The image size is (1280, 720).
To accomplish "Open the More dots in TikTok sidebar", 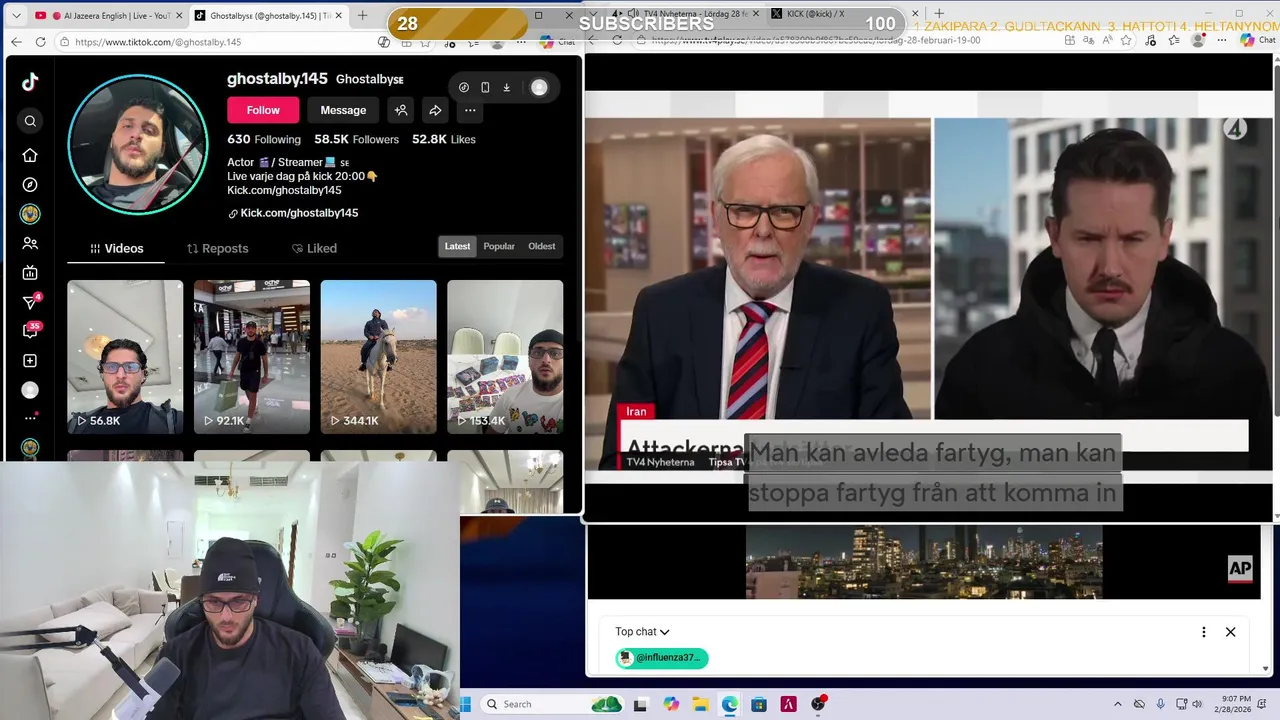I will click(x=30, y=418).
